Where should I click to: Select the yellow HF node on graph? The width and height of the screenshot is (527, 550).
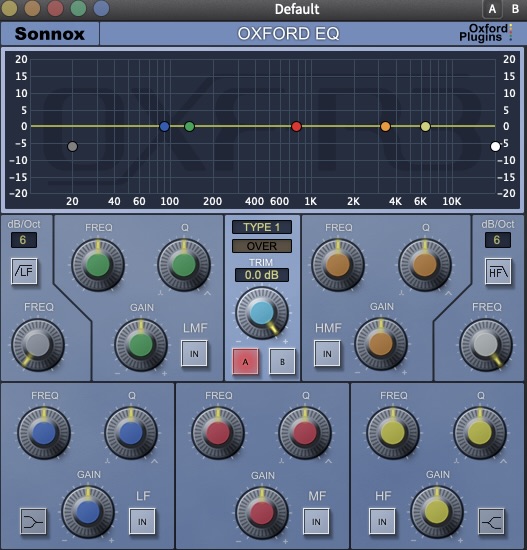click(x=425, y=126)
